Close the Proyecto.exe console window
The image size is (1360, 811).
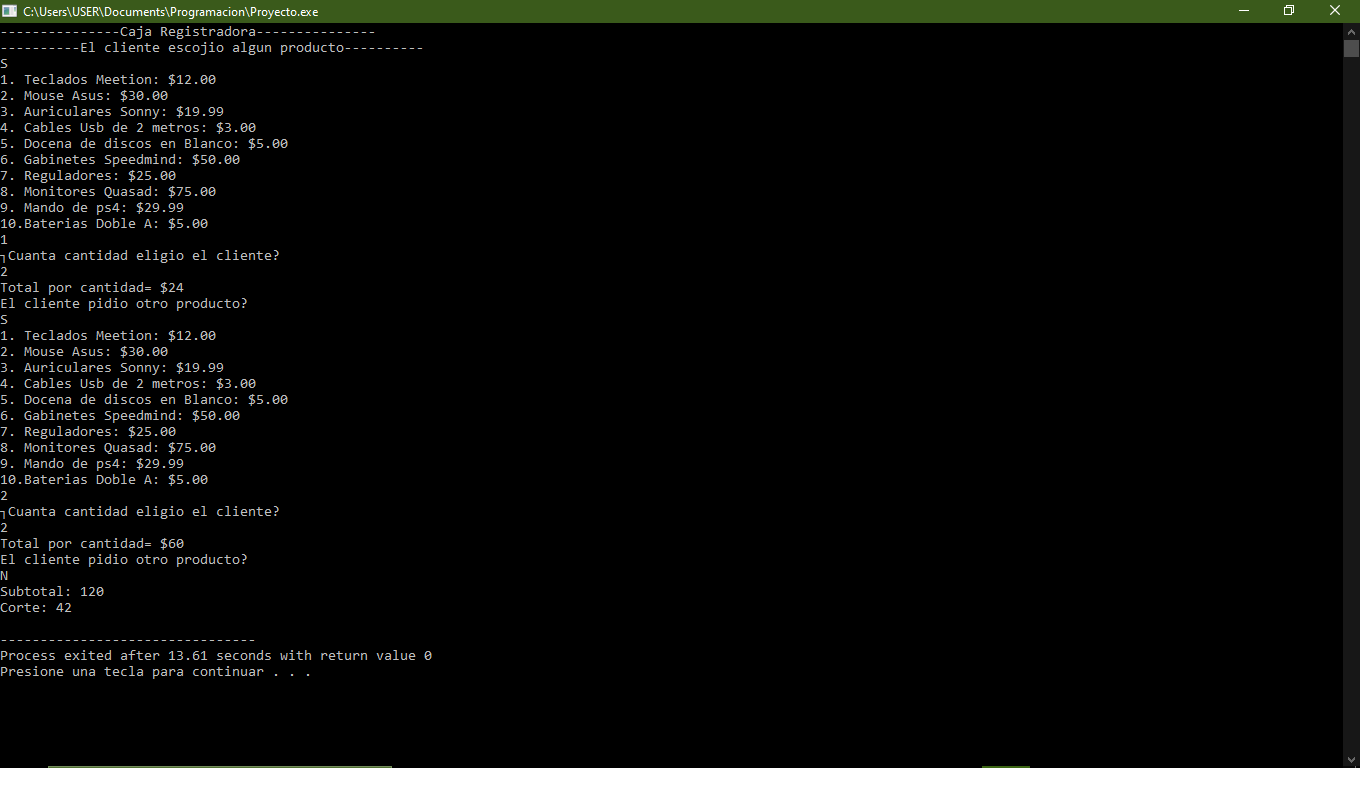1335,11
